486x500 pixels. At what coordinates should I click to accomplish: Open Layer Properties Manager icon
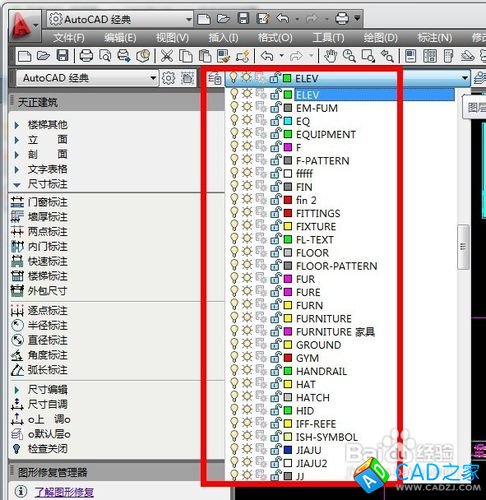coord(215,79)
